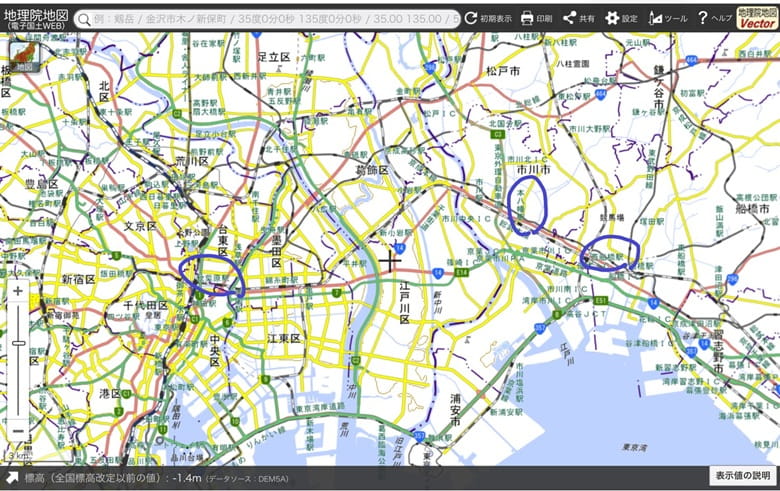780x491 pixels.
Task: Open the 共有 share menu
Action: point(578,17)
